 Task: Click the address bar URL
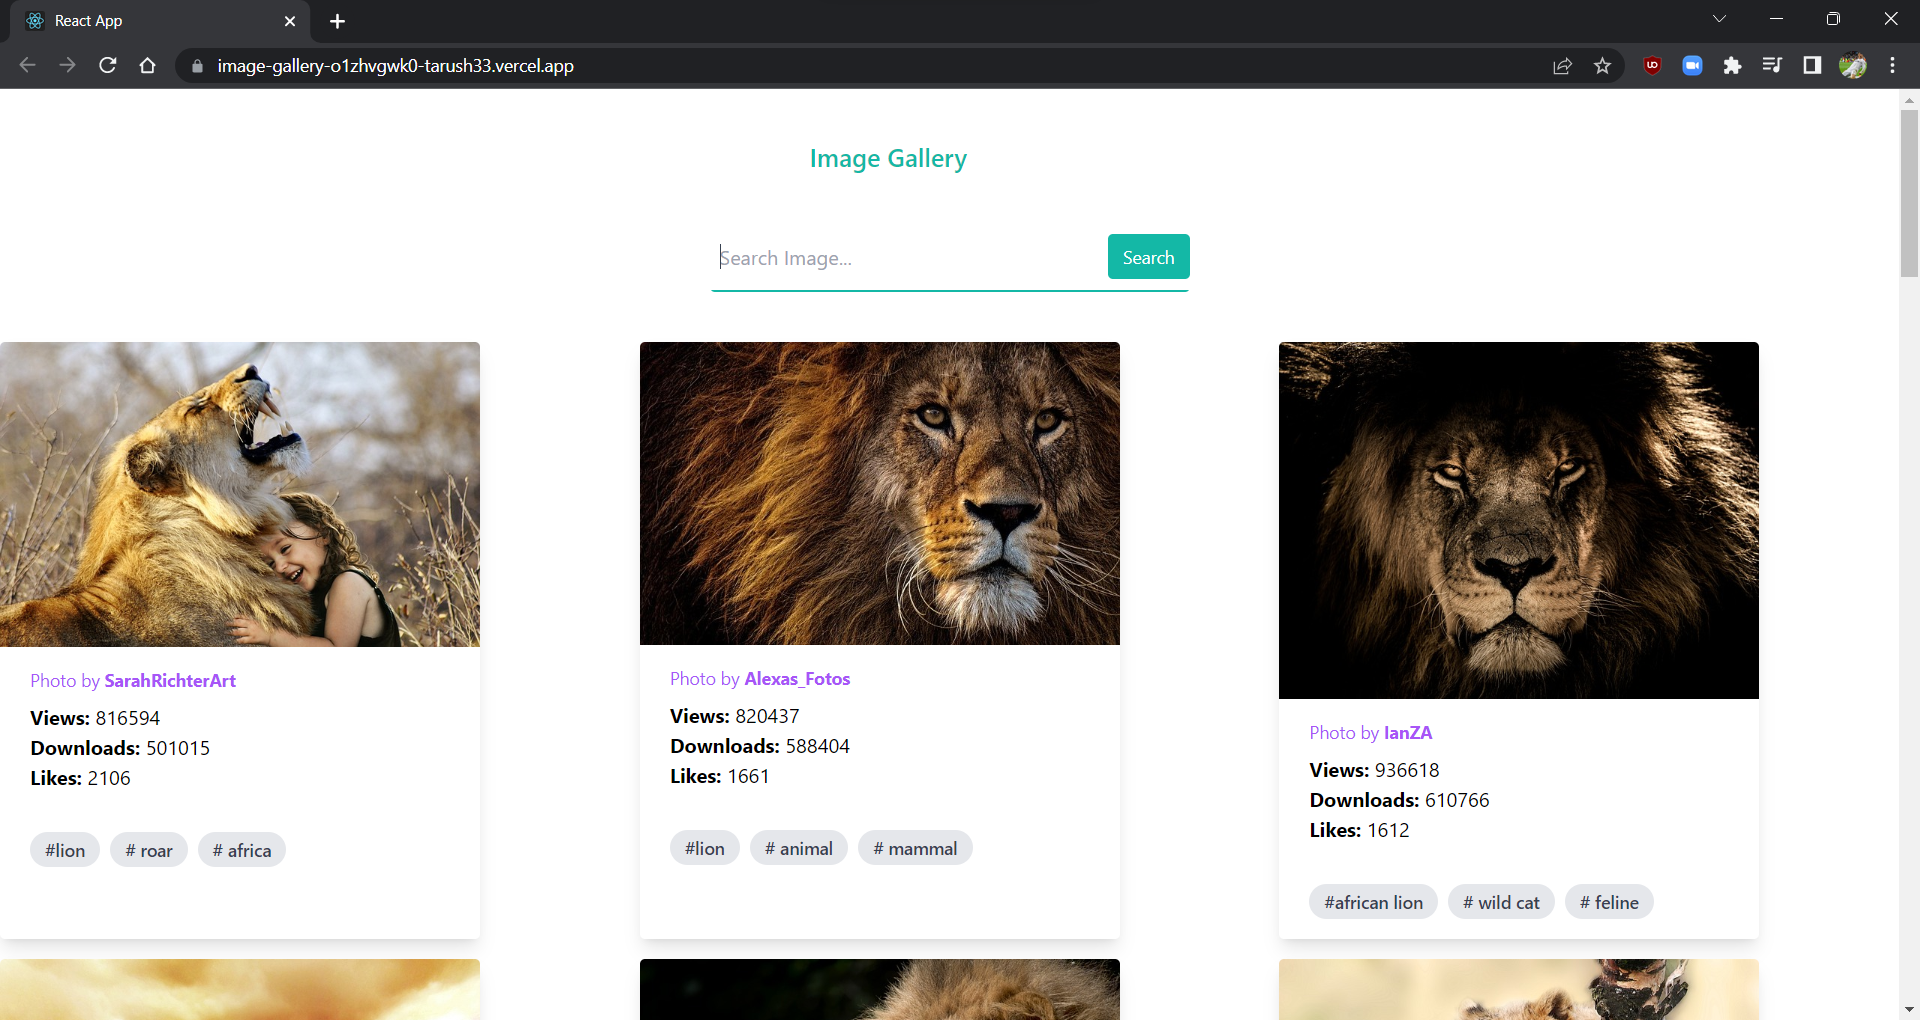pyautogui.click(x=396, y=66)
